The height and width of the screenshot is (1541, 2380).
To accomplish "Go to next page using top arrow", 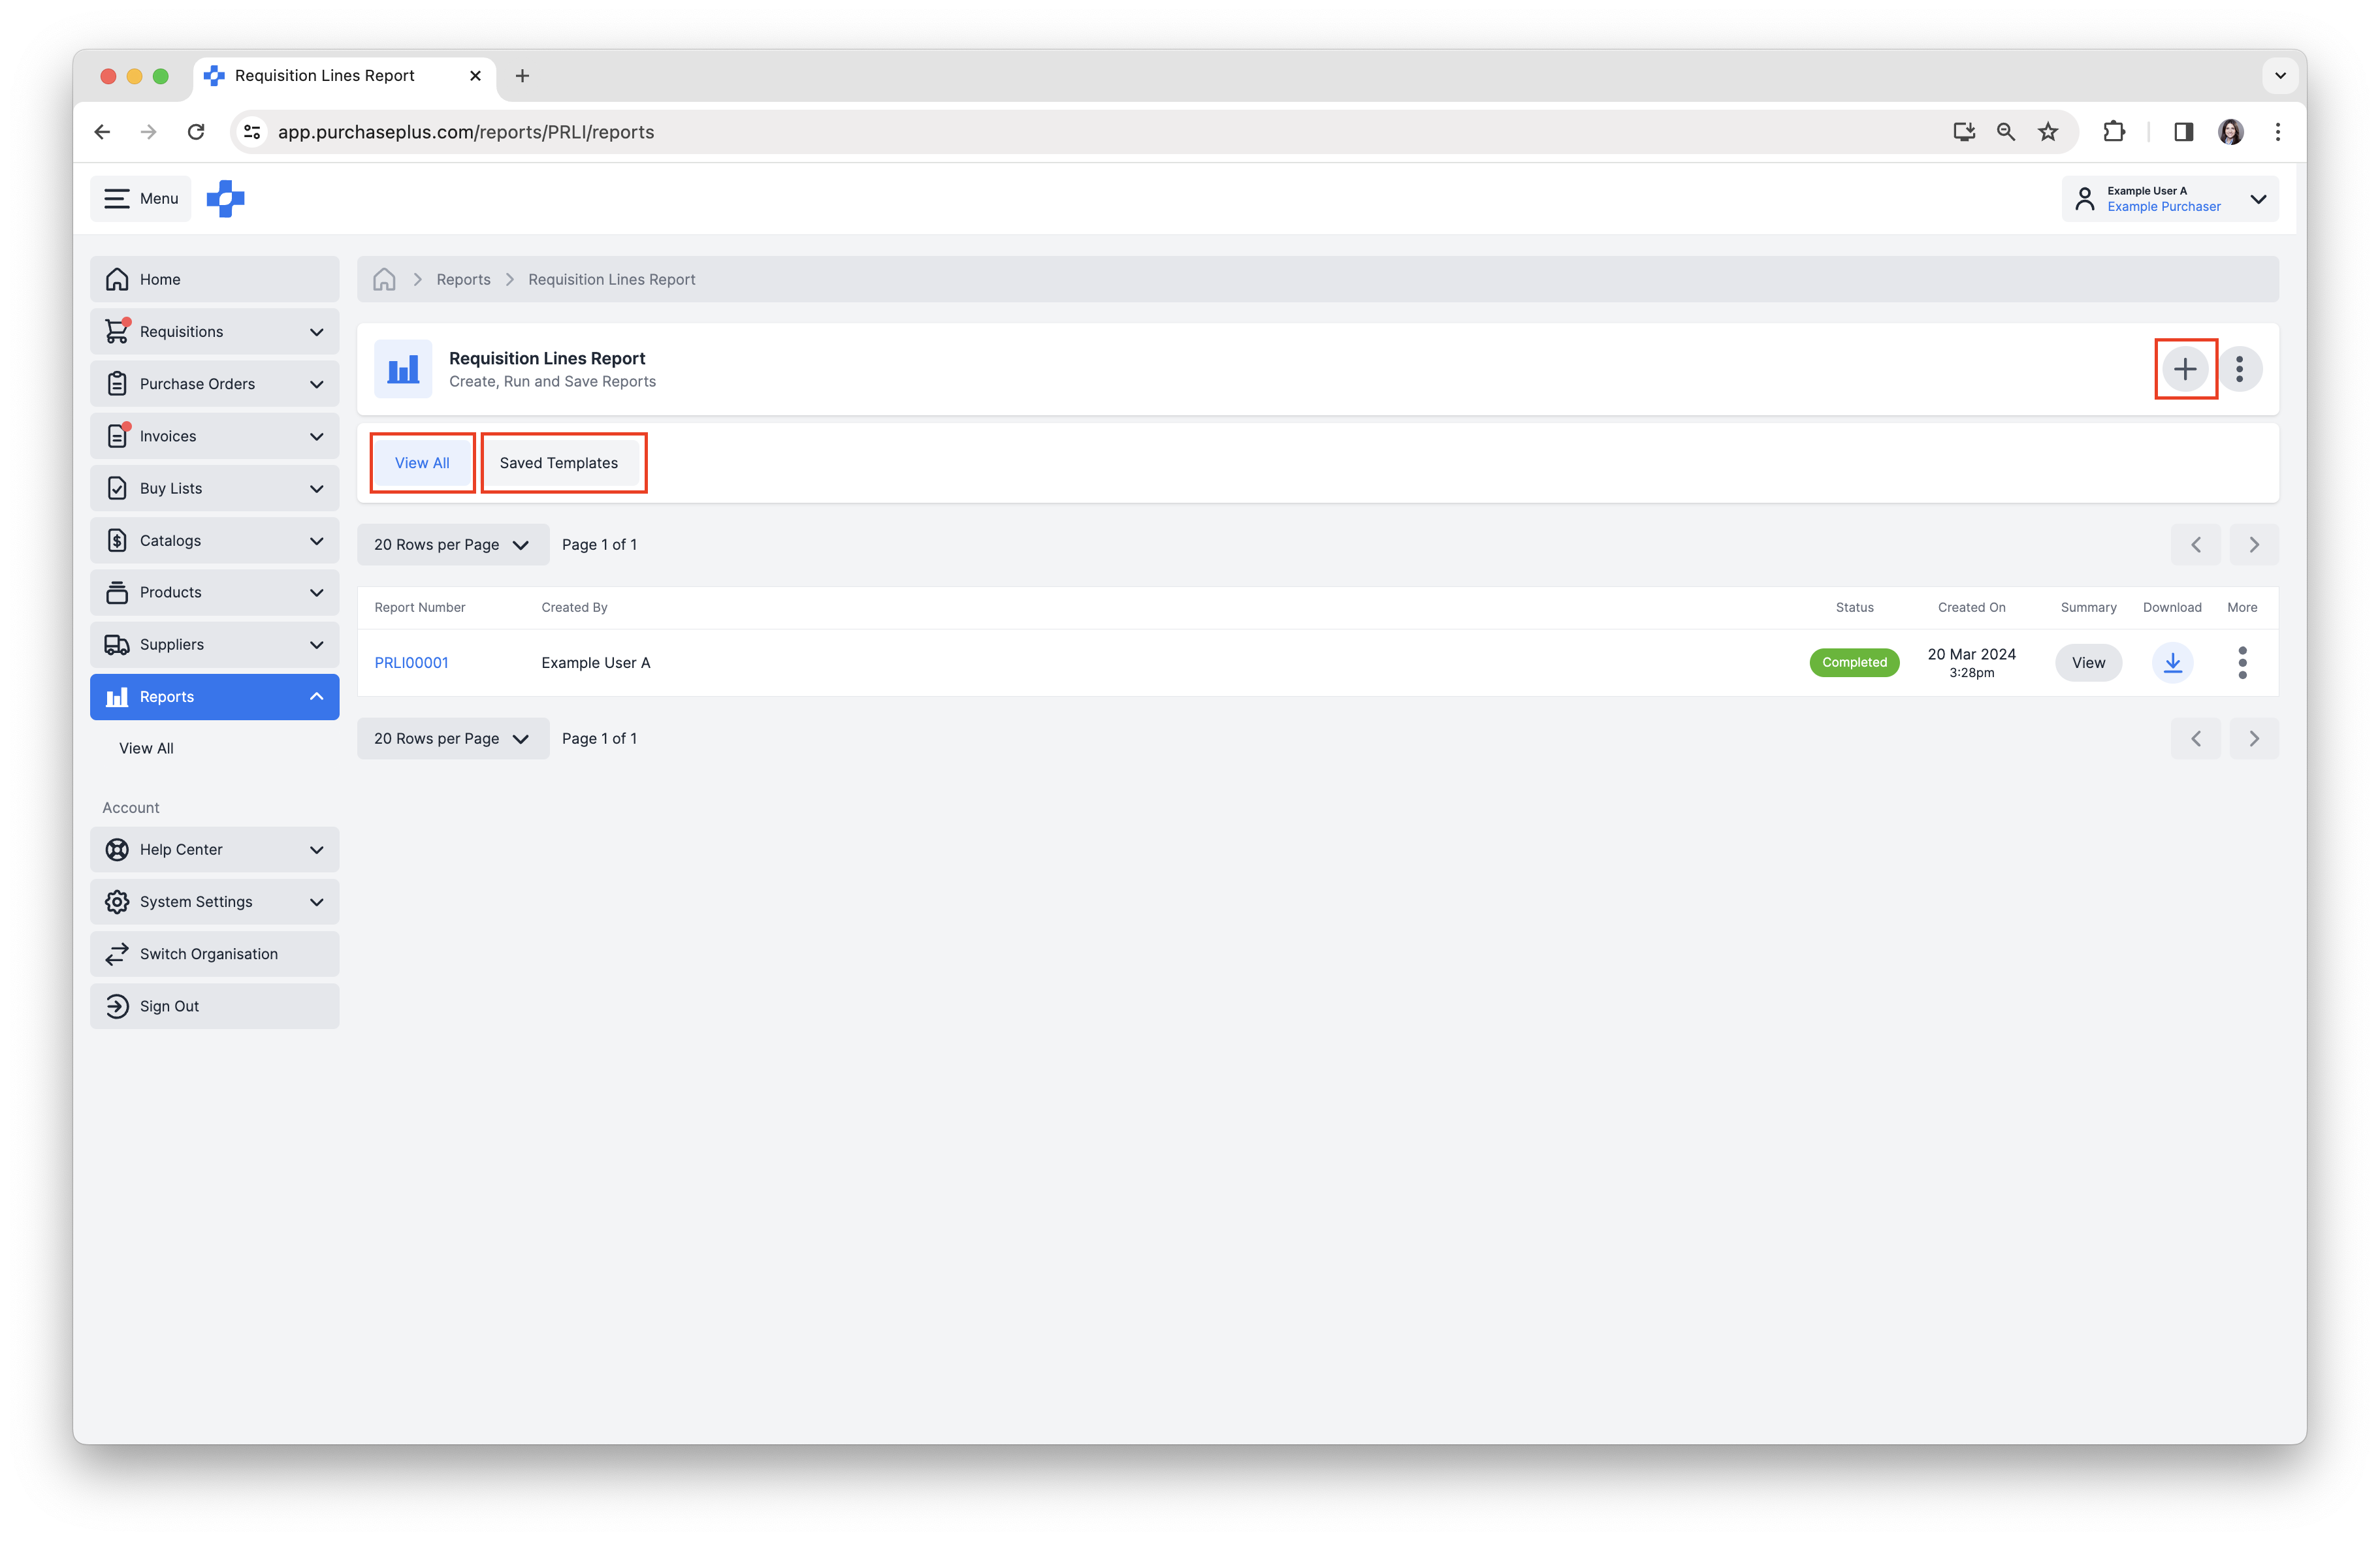I will (x=2253, y=544).
